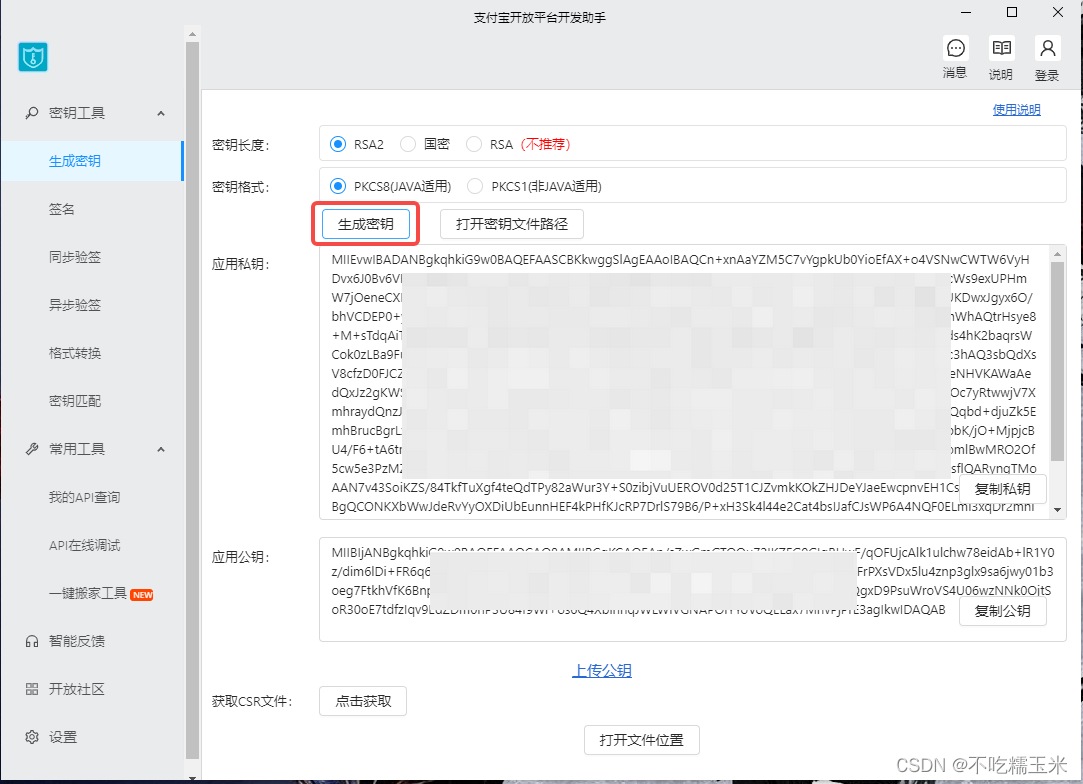Click the 智能反馈 headset icon
The height and width of the screenshot is (784, 1083).
32,641
